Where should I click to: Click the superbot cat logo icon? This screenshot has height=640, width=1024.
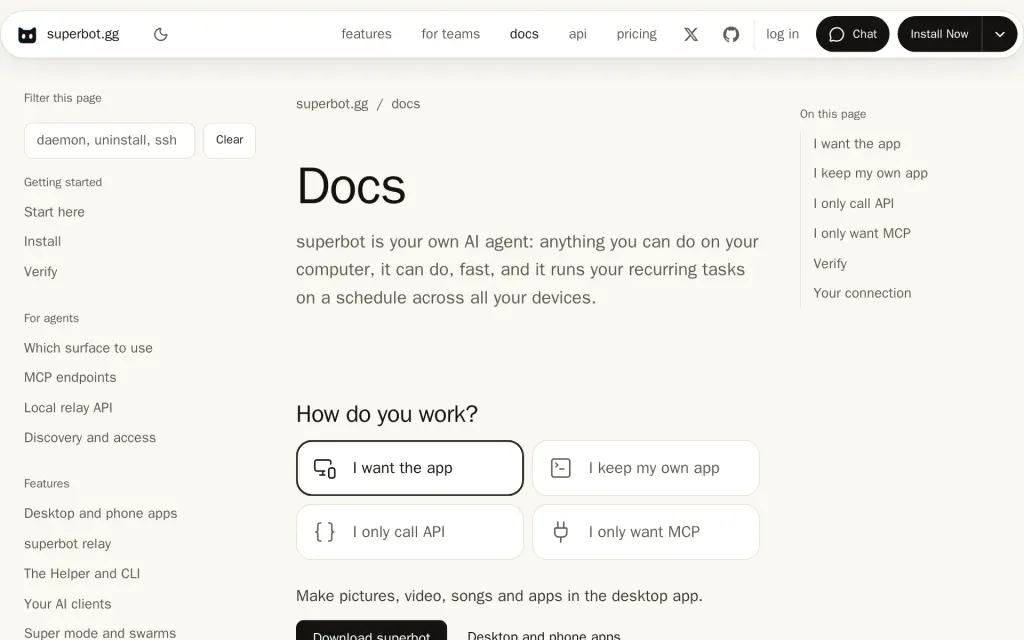pyautogui.click(x=27, y=35)
